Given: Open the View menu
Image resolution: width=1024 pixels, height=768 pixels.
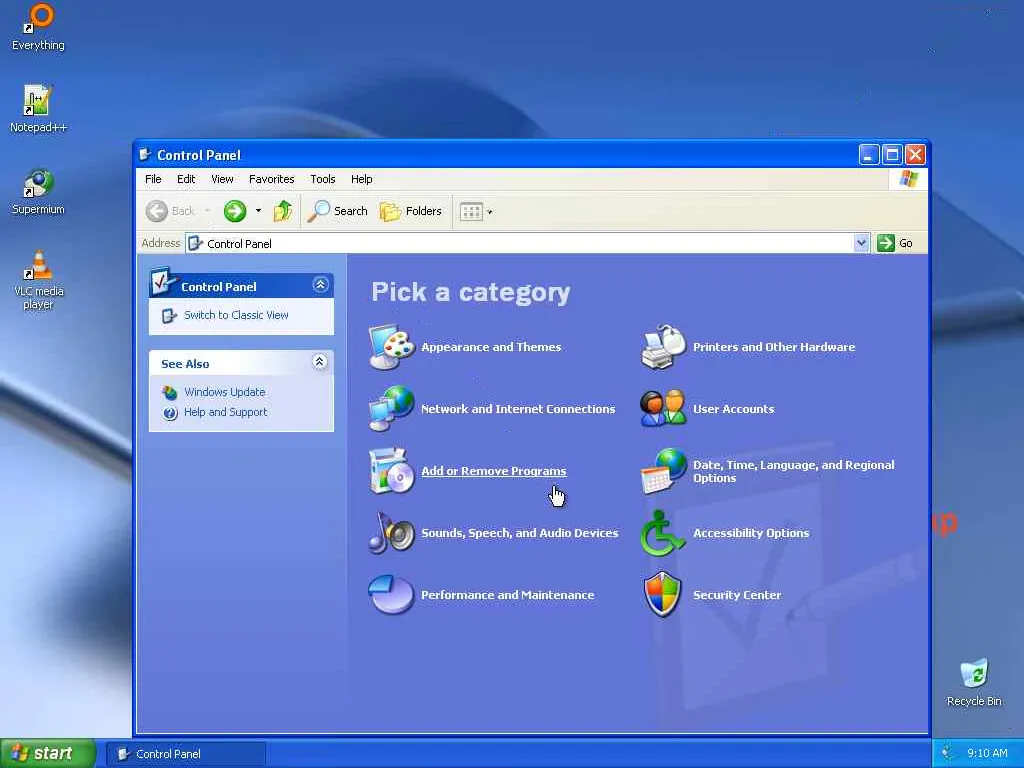Looking at the screenshot, I should click(222, 179).
